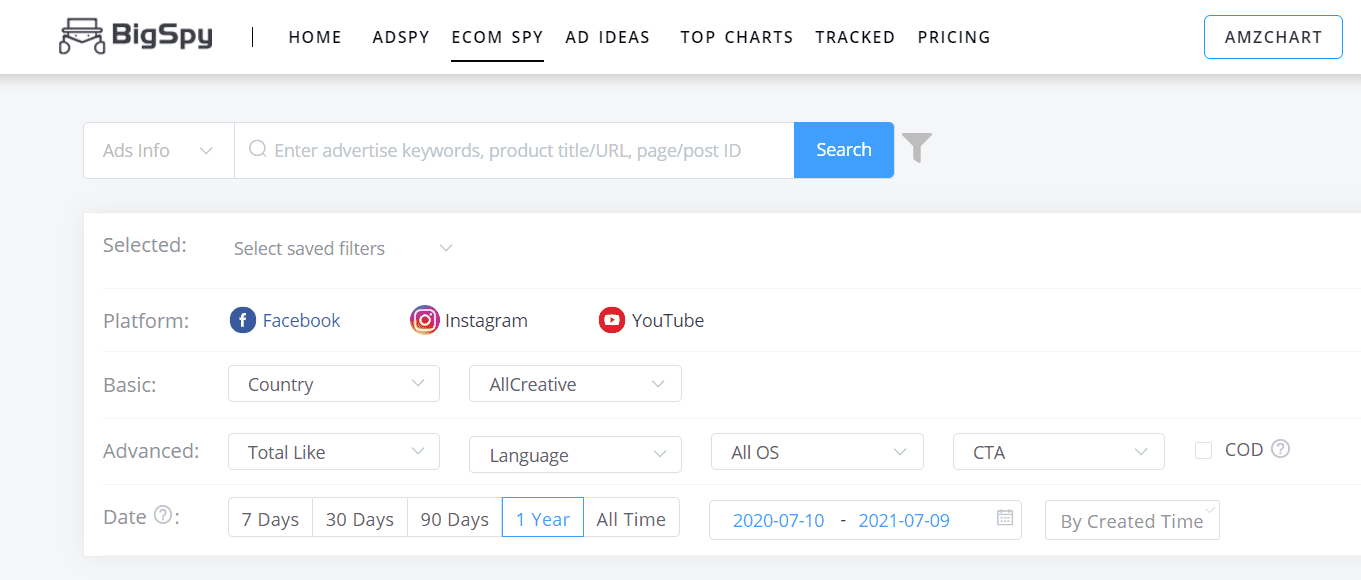The height and width of the screenshot is (580, 1361).
Task: Click the YouTube platform label
Action: click(x=668, y=320)
